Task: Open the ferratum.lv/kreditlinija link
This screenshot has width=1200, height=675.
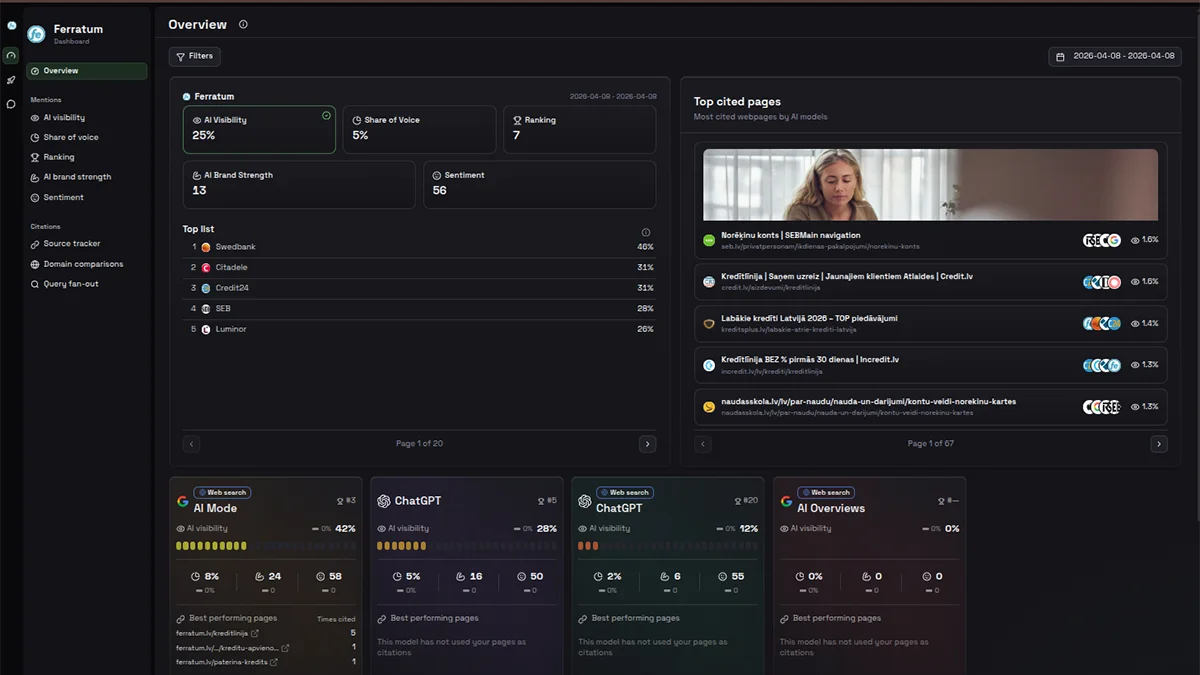Action: [211, 633]
